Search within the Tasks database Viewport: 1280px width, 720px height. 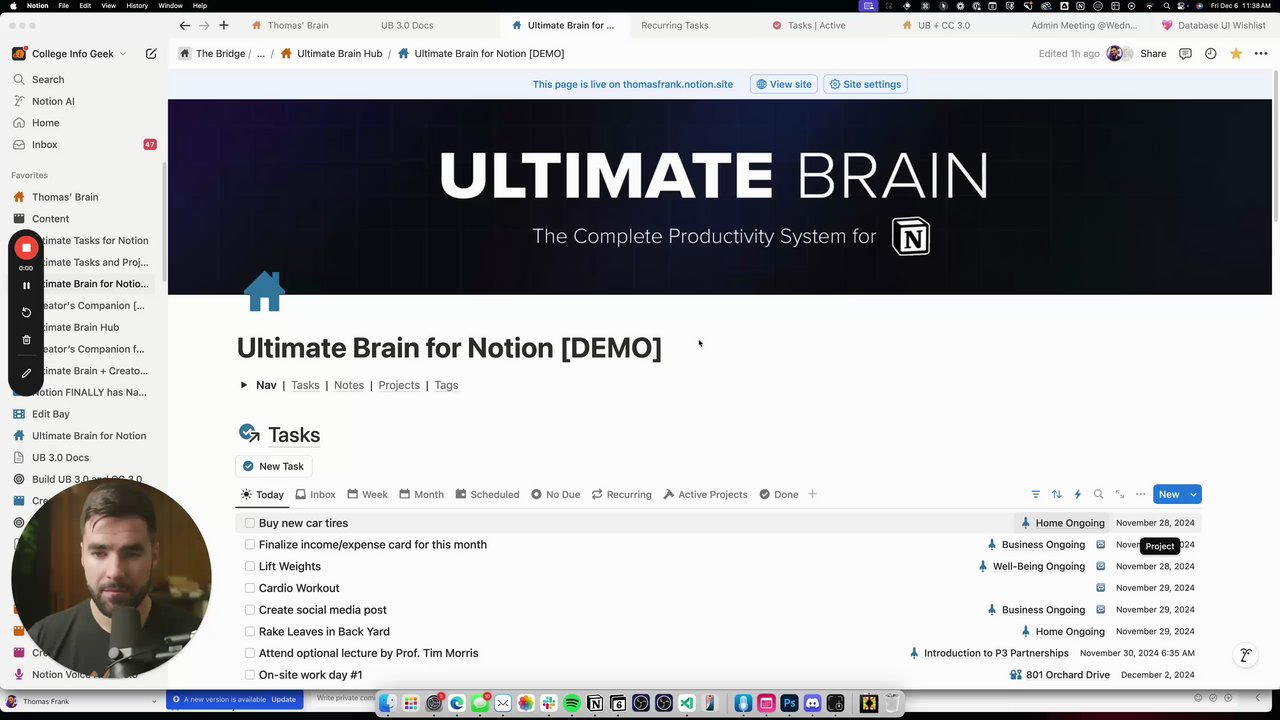point(1098,494)
